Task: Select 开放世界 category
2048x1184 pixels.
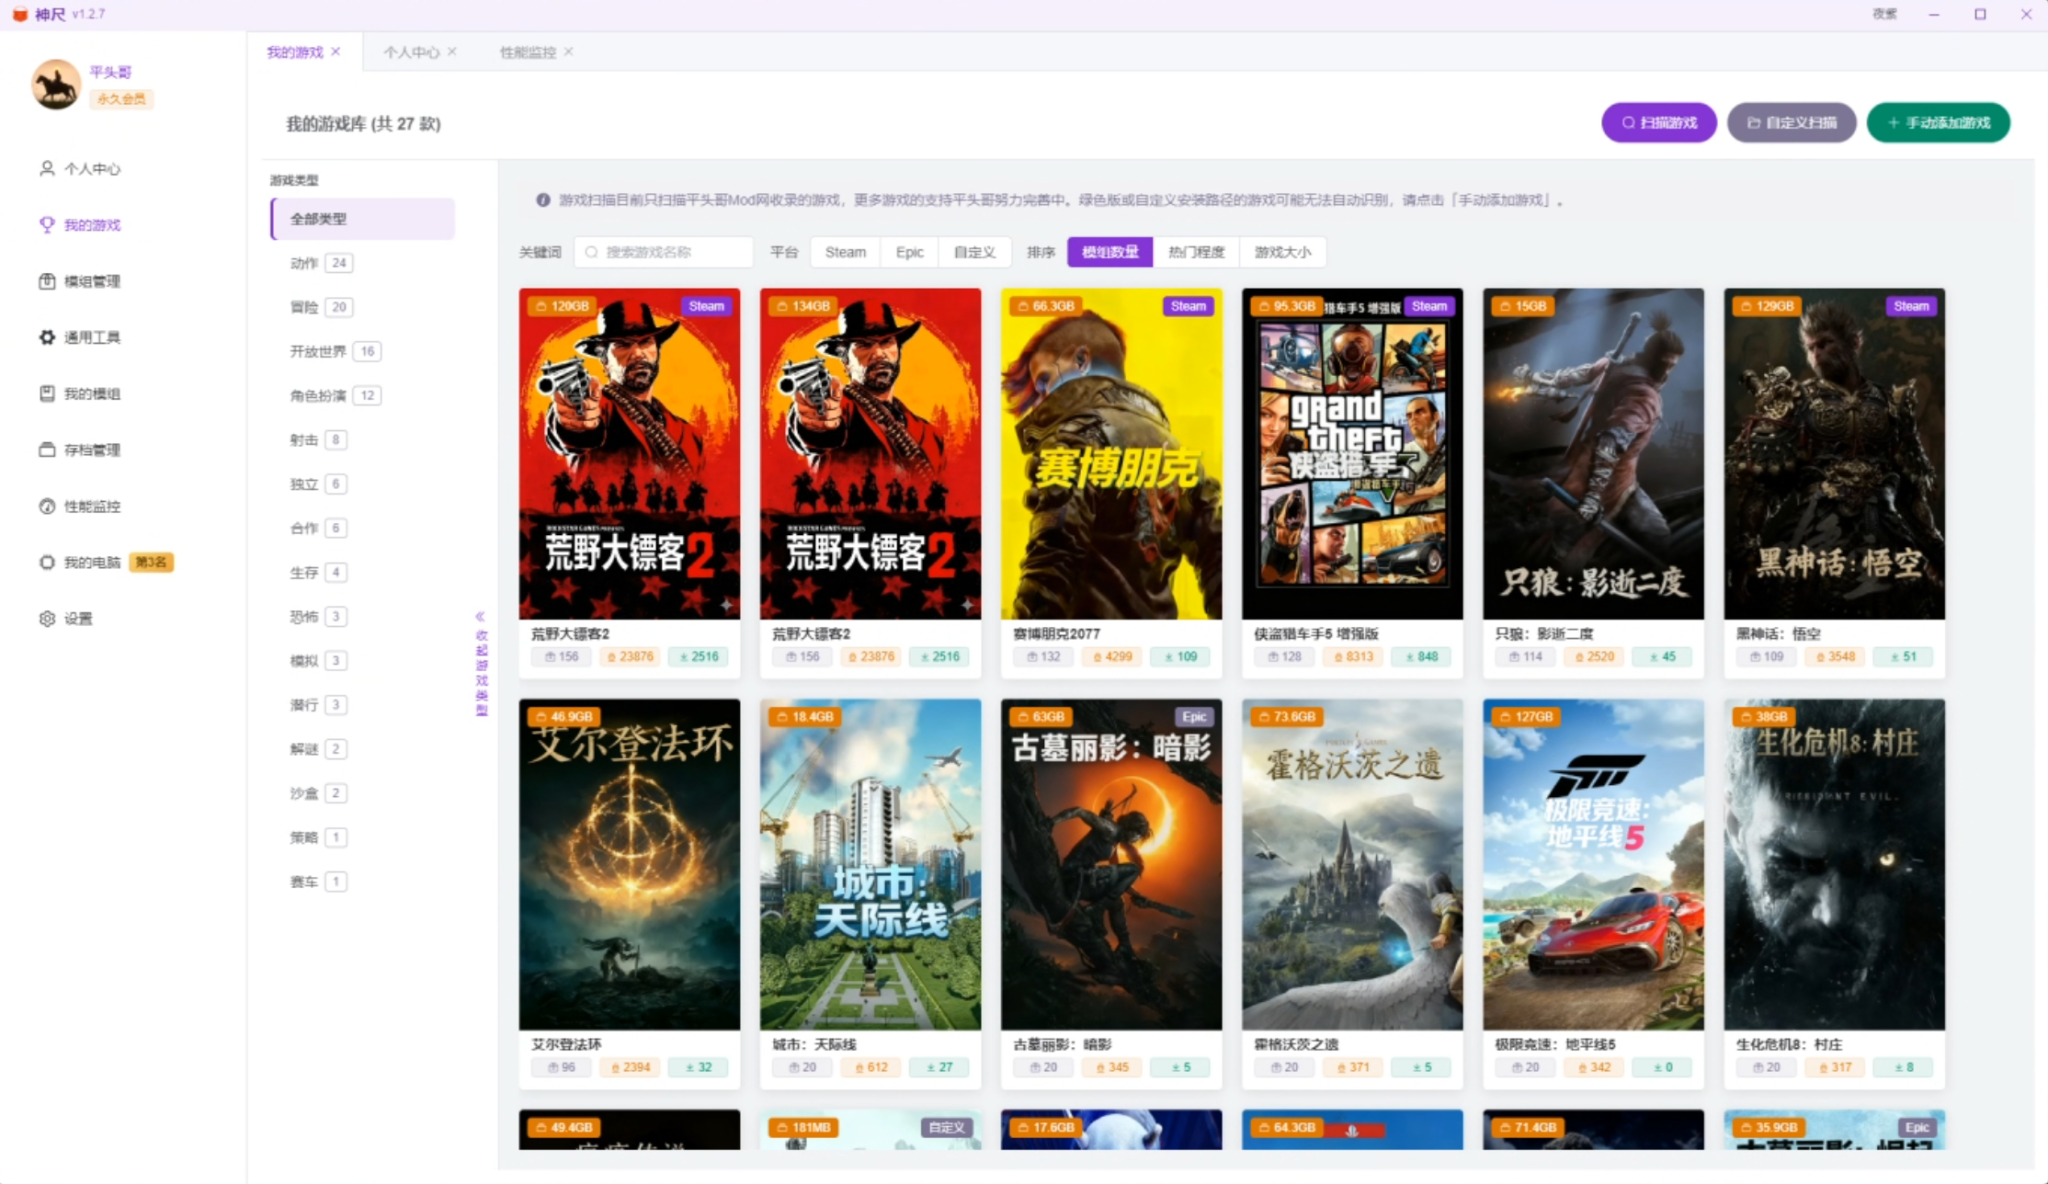Action: click(x=334, y=351)
